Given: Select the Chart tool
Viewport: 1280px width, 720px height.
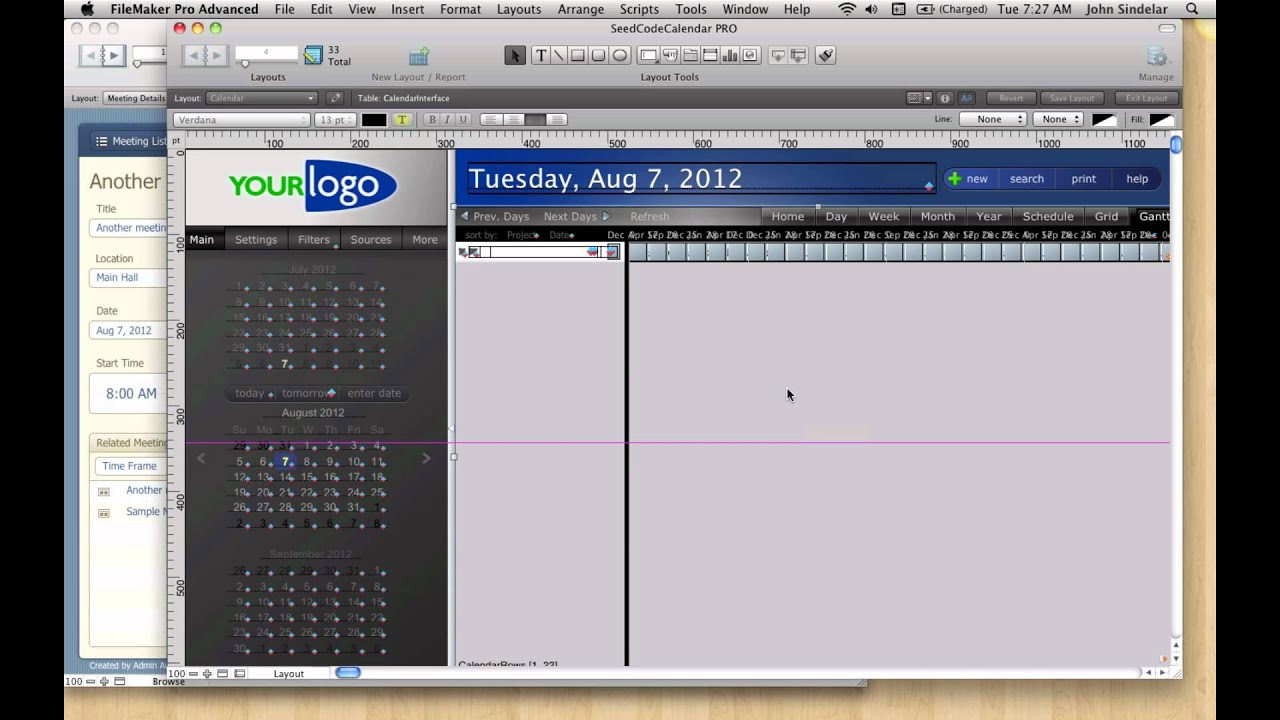Looking at the screenshot, I should tap(730, 56).
